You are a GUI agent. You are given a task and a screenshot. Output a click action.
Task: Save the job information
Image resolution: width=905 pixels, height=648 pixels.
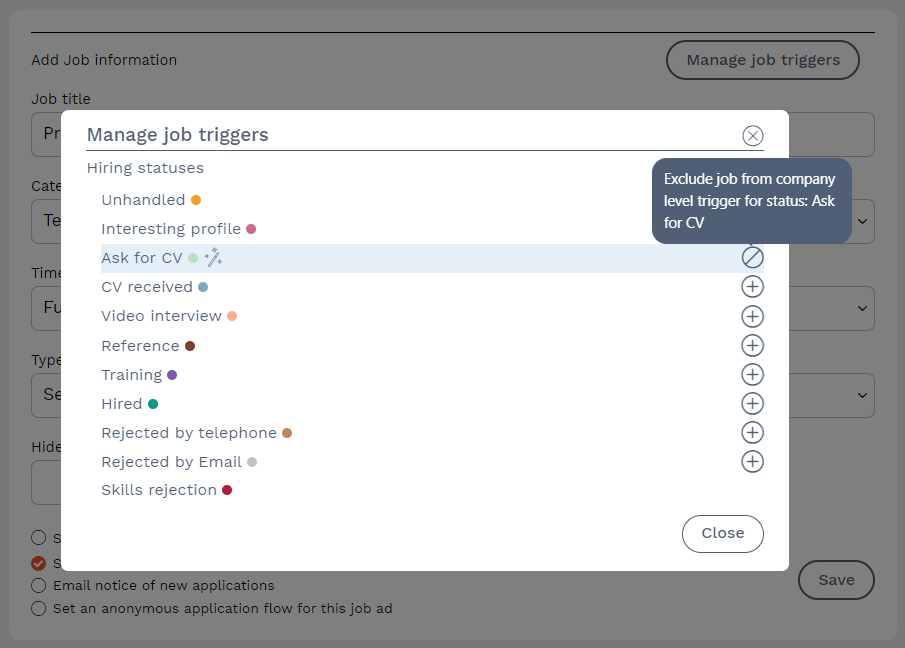835,580
